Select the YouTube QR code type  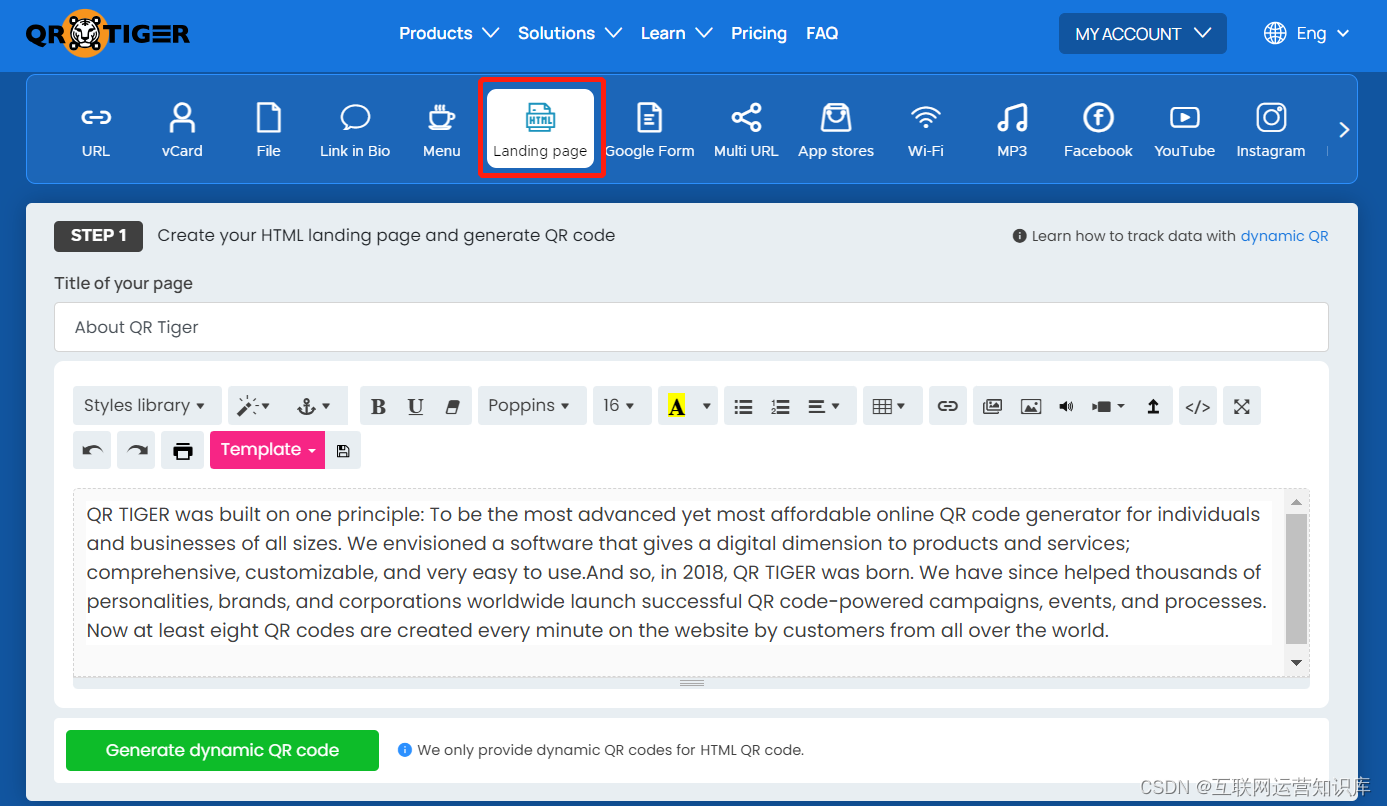click(x=1184, y=130)
